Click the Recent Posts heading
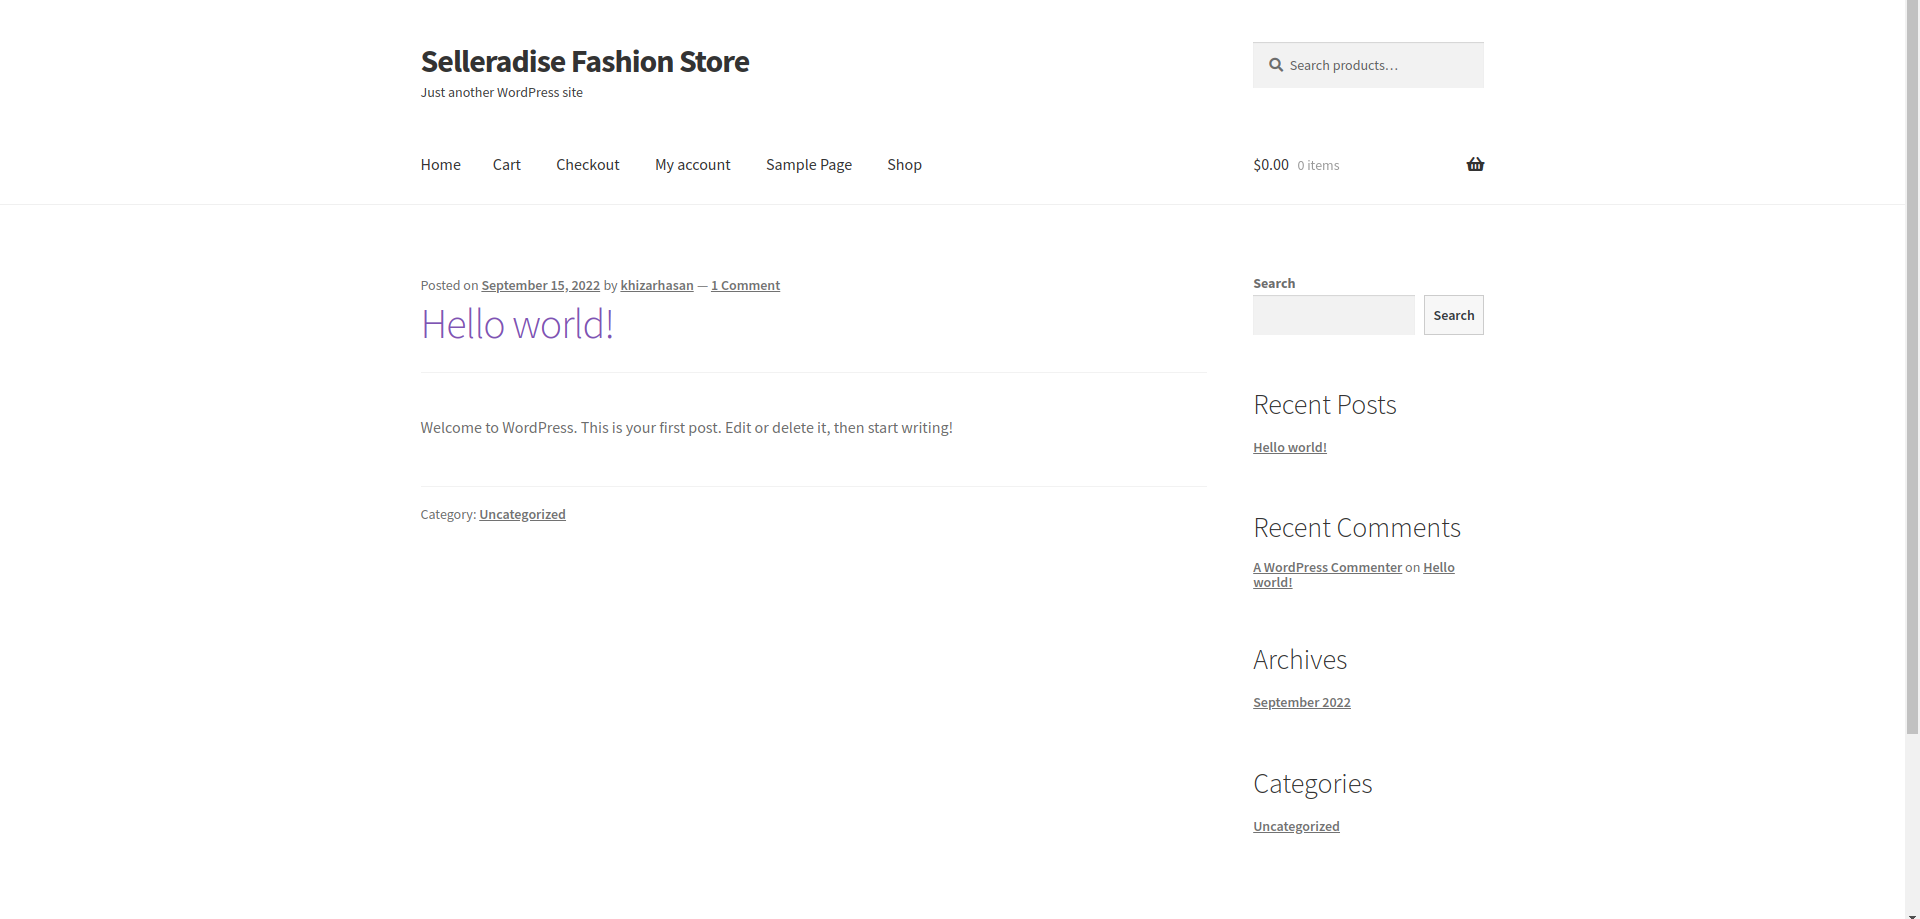Screen dimensions: 1920x919 tap(1324, 405)
